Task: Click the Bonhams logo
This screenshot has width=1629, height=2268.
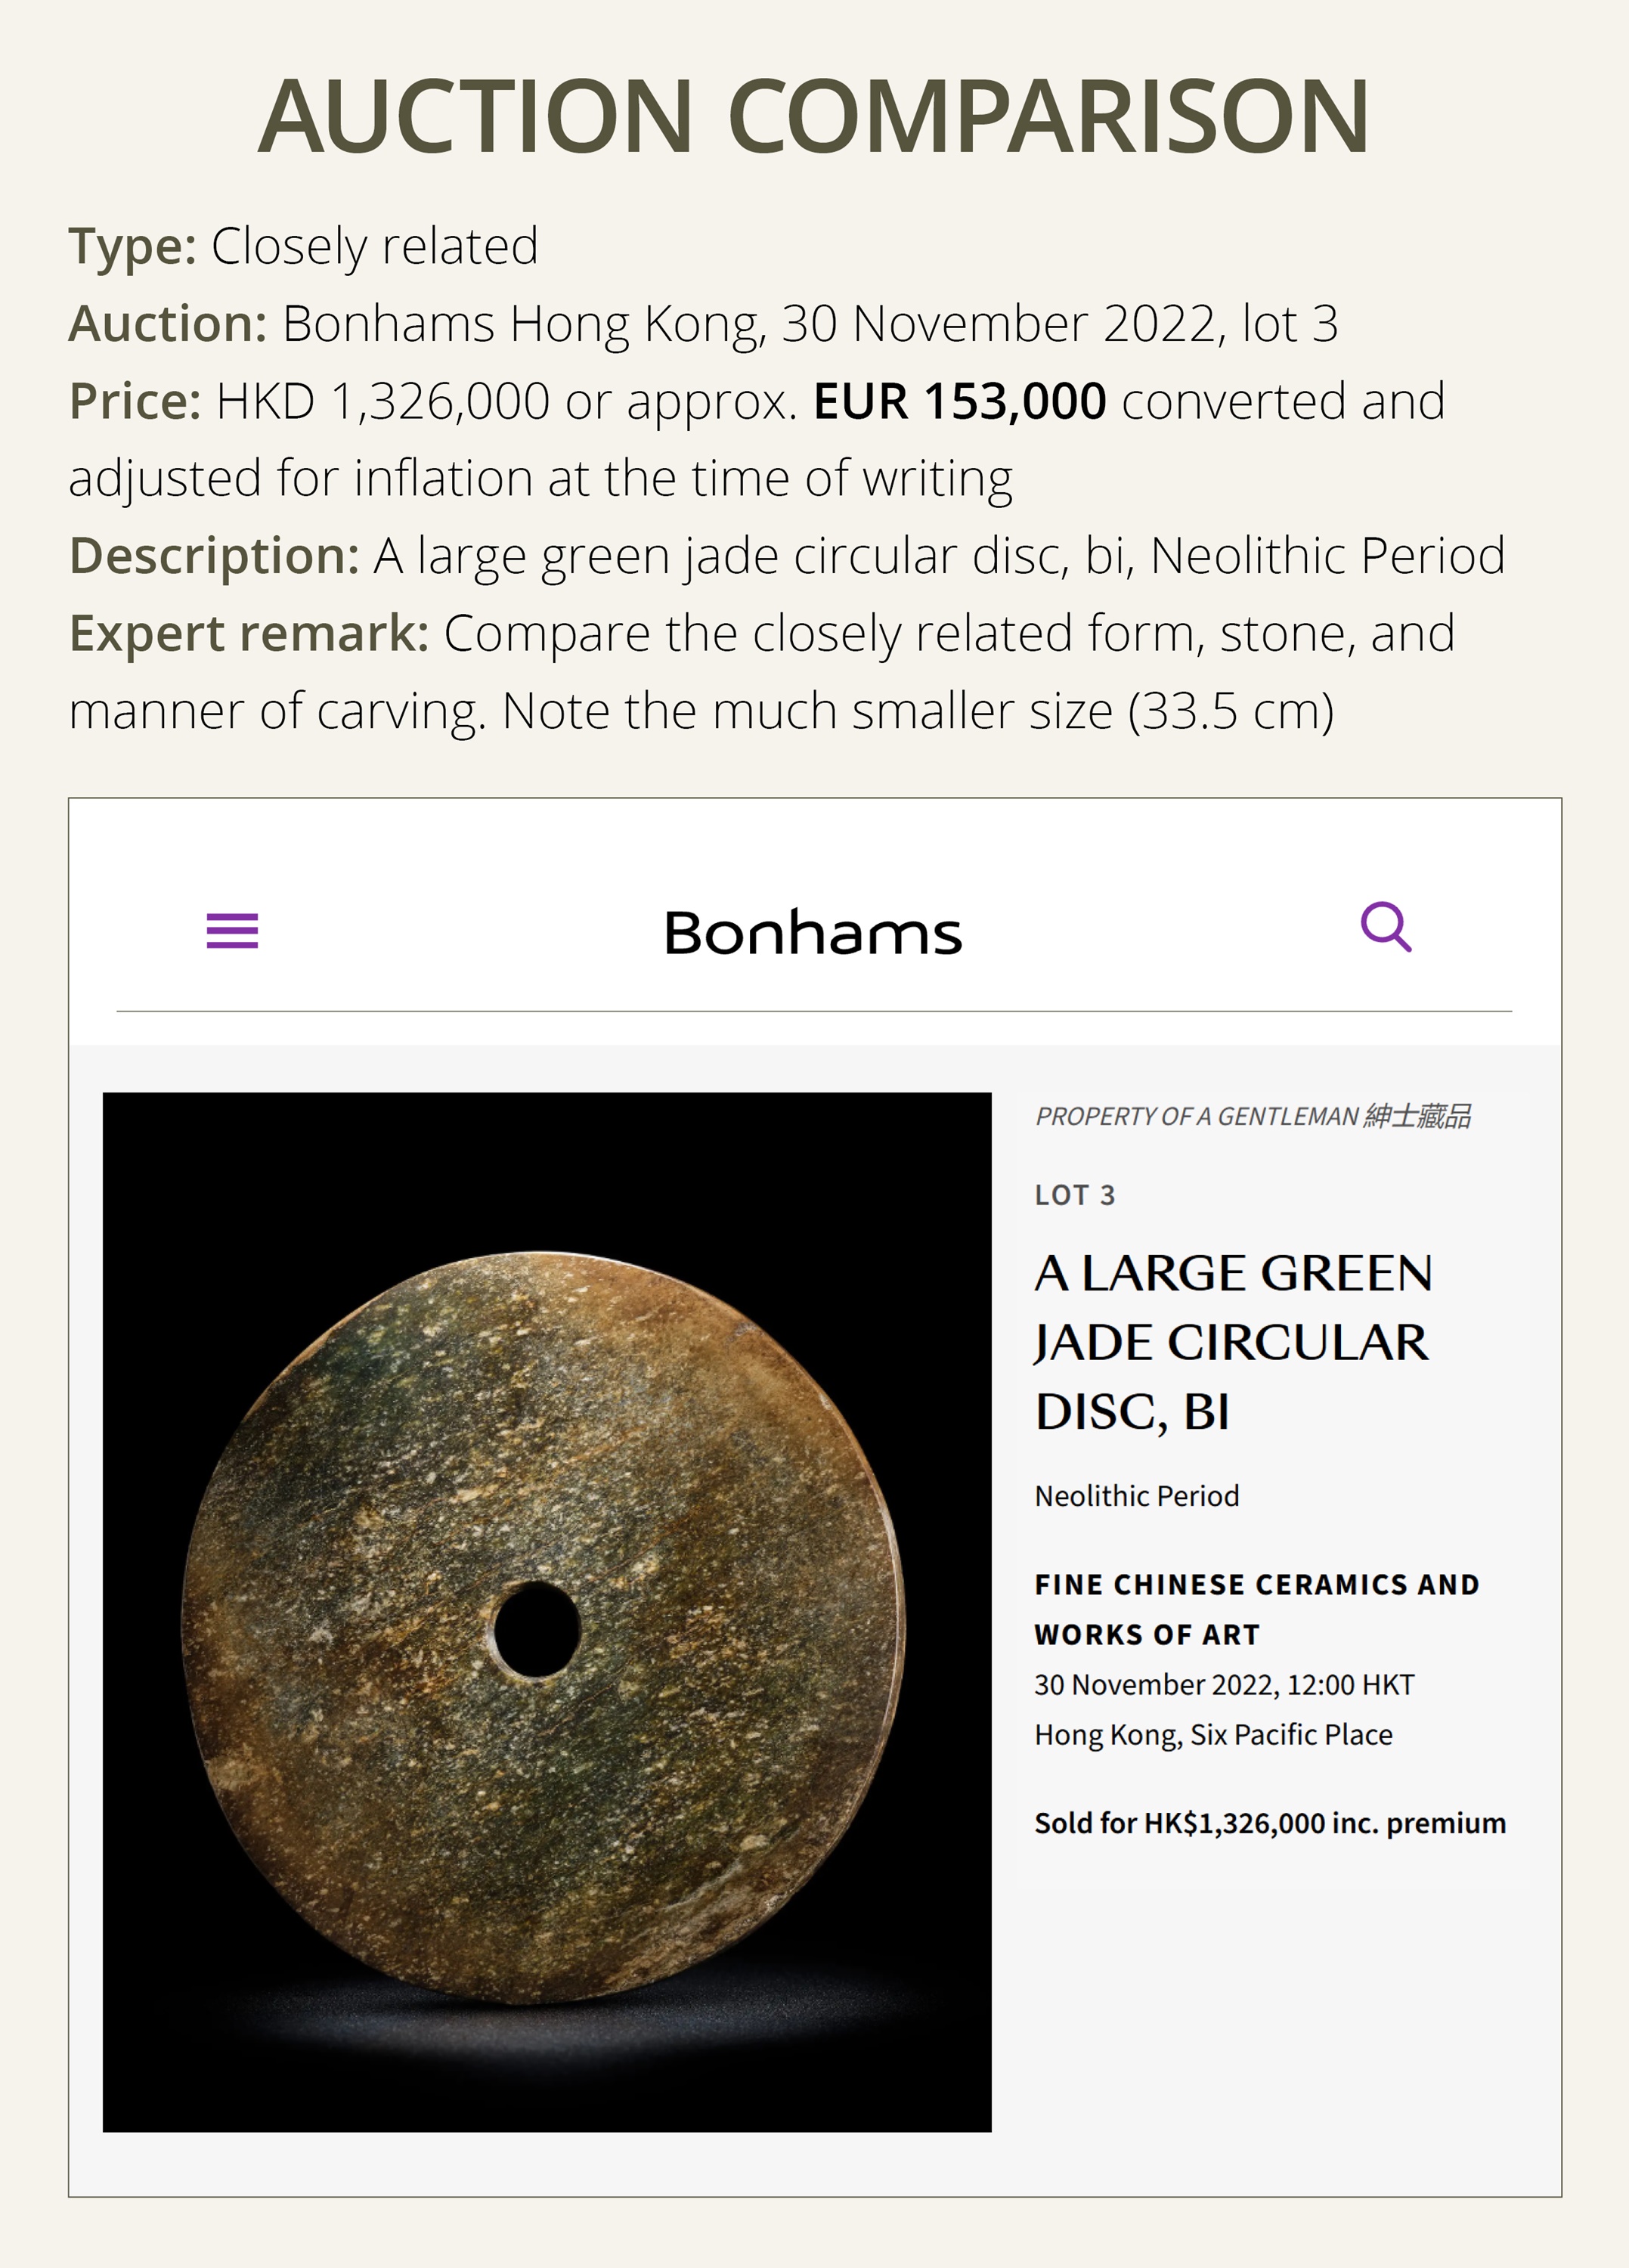Action: click(813, 933)
